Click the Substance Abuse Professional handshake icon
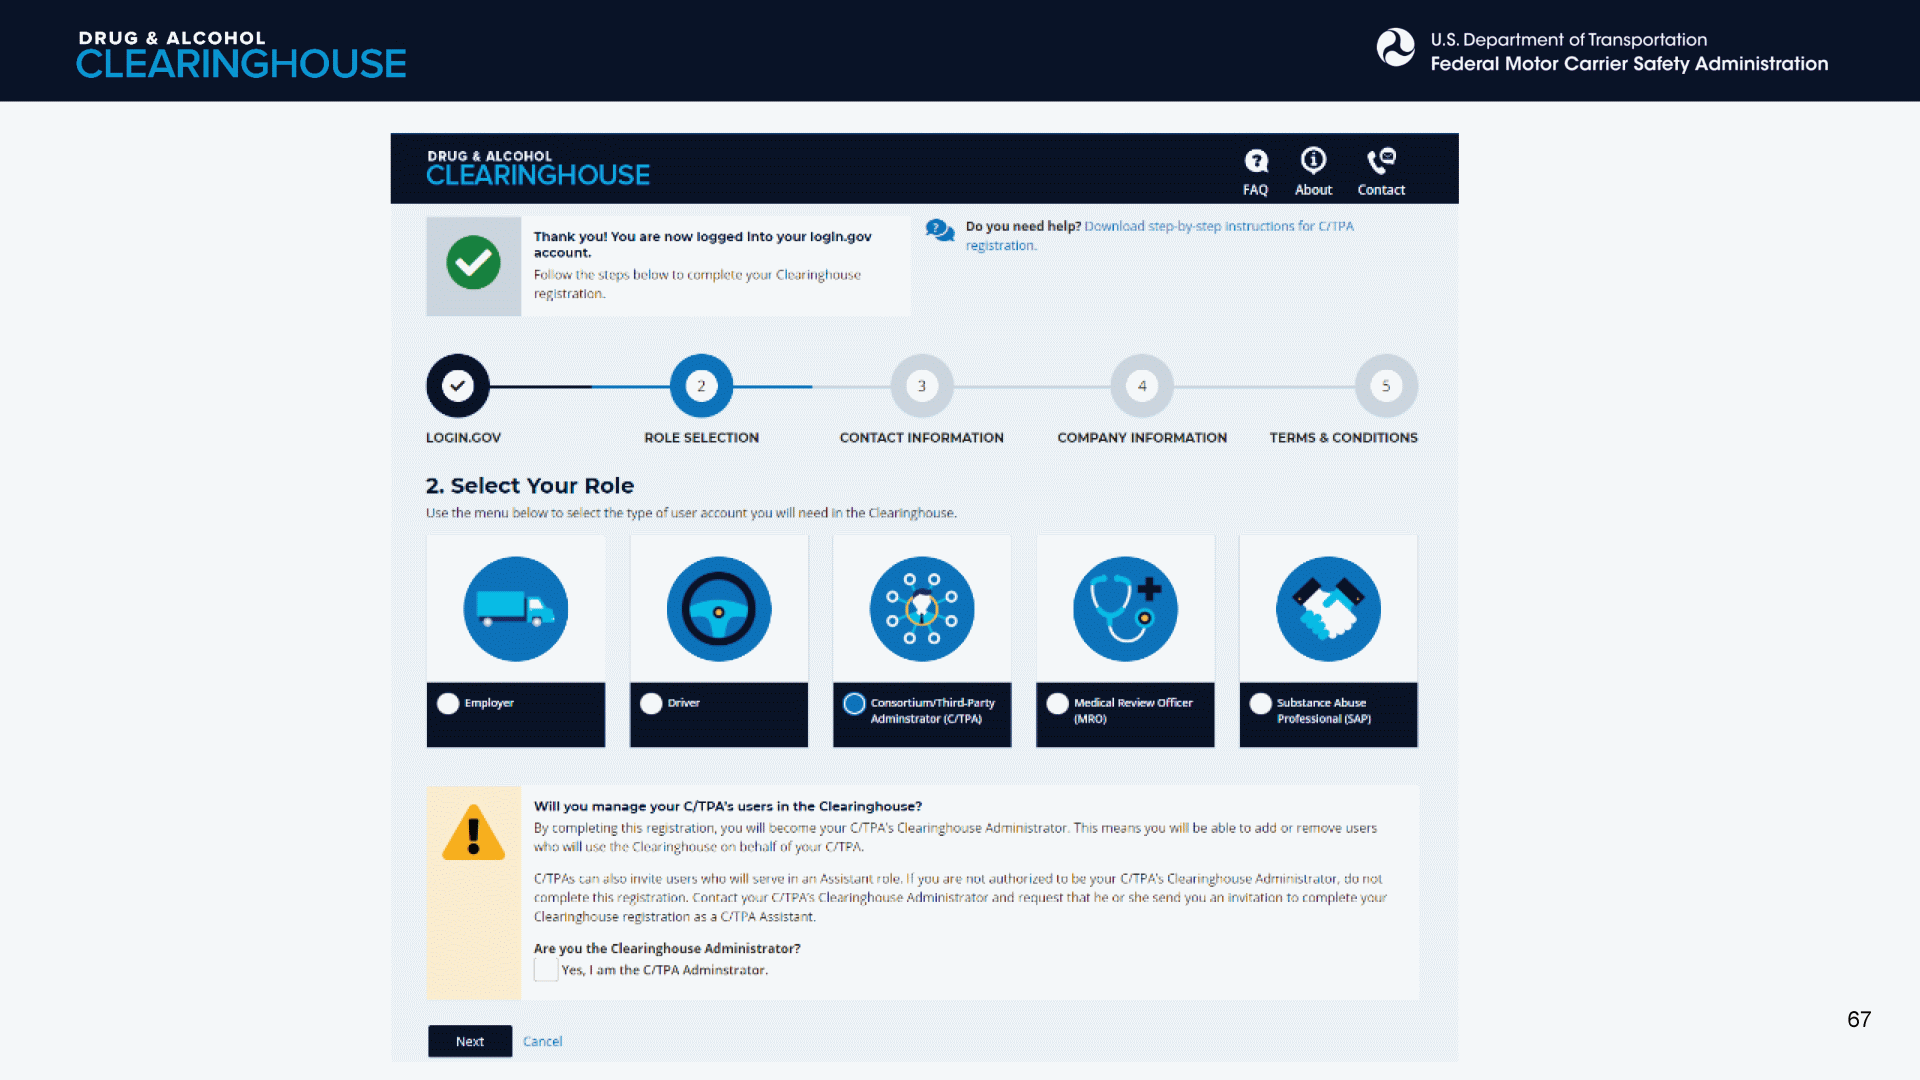Image resolution: width=1920 pixels, height=1080 pixels. click(1328, 609)
